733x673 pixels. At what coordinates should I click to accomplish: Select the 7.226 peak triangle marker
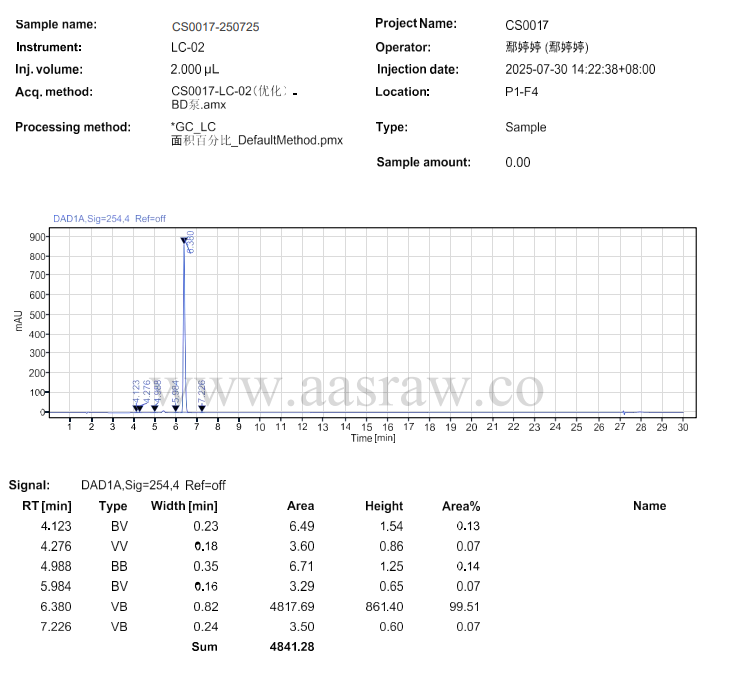202,407
